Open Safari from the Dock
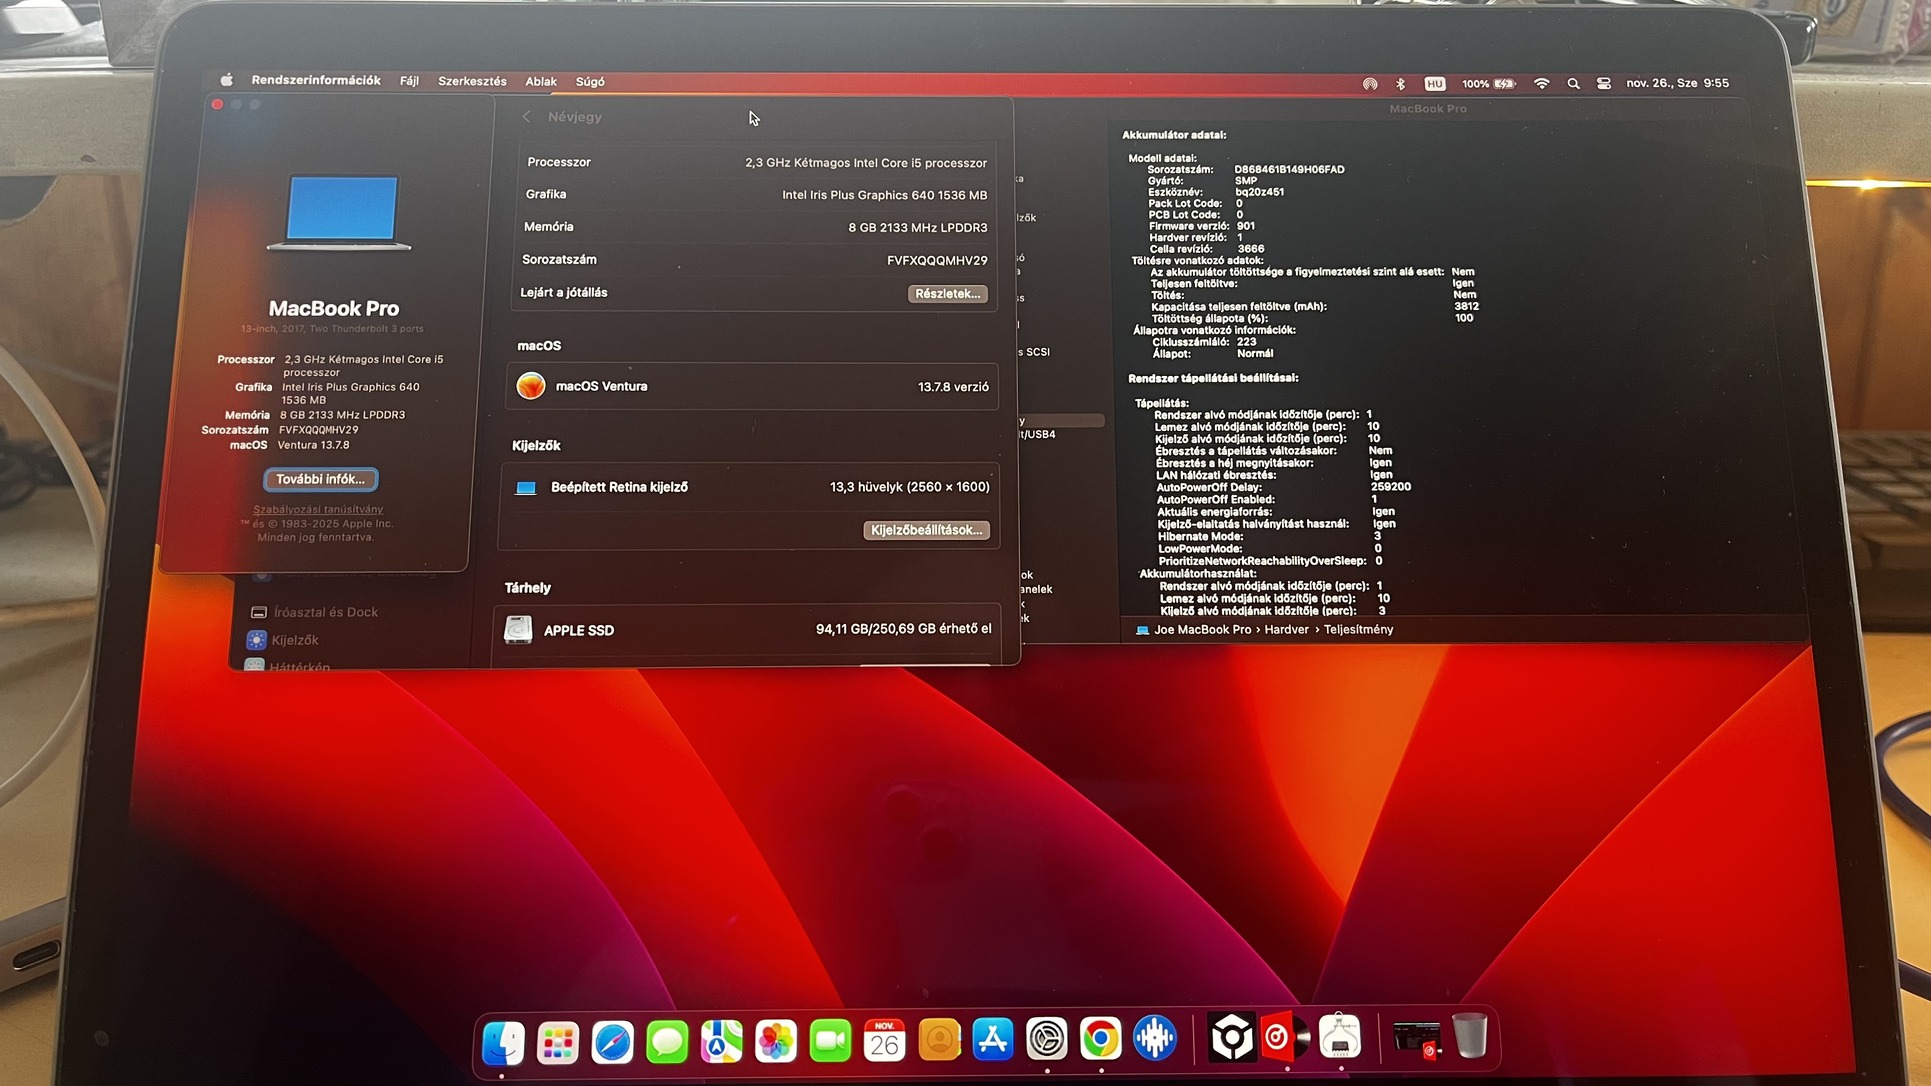This screenshot has width=1931, height=1086. pyautogui.click(x=612, y=1042)
